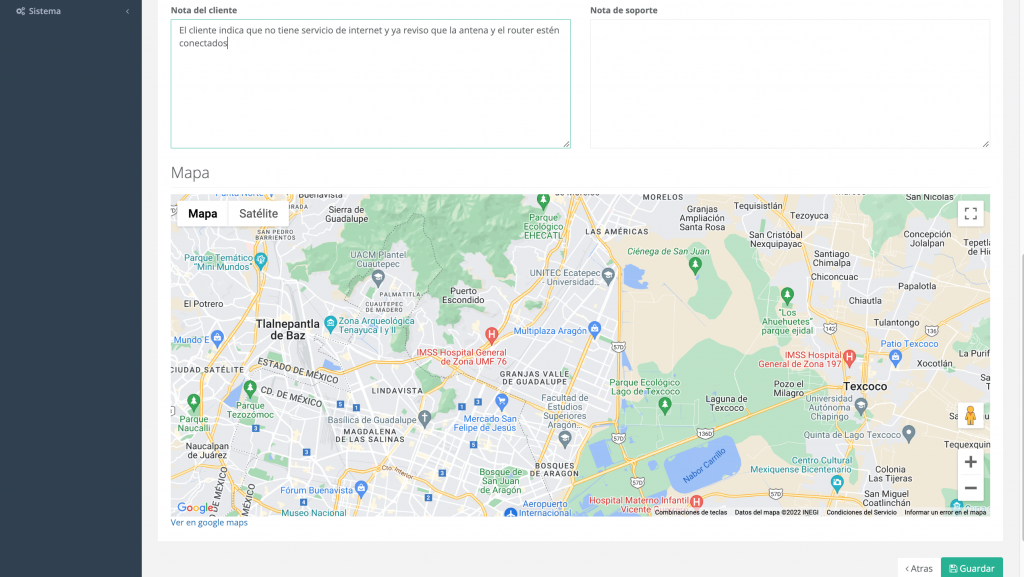This screenshot has width=1024, height=577.
Task: Click the Parque Temático Mini Mundos marker
Action: click(x=261, y=261)
